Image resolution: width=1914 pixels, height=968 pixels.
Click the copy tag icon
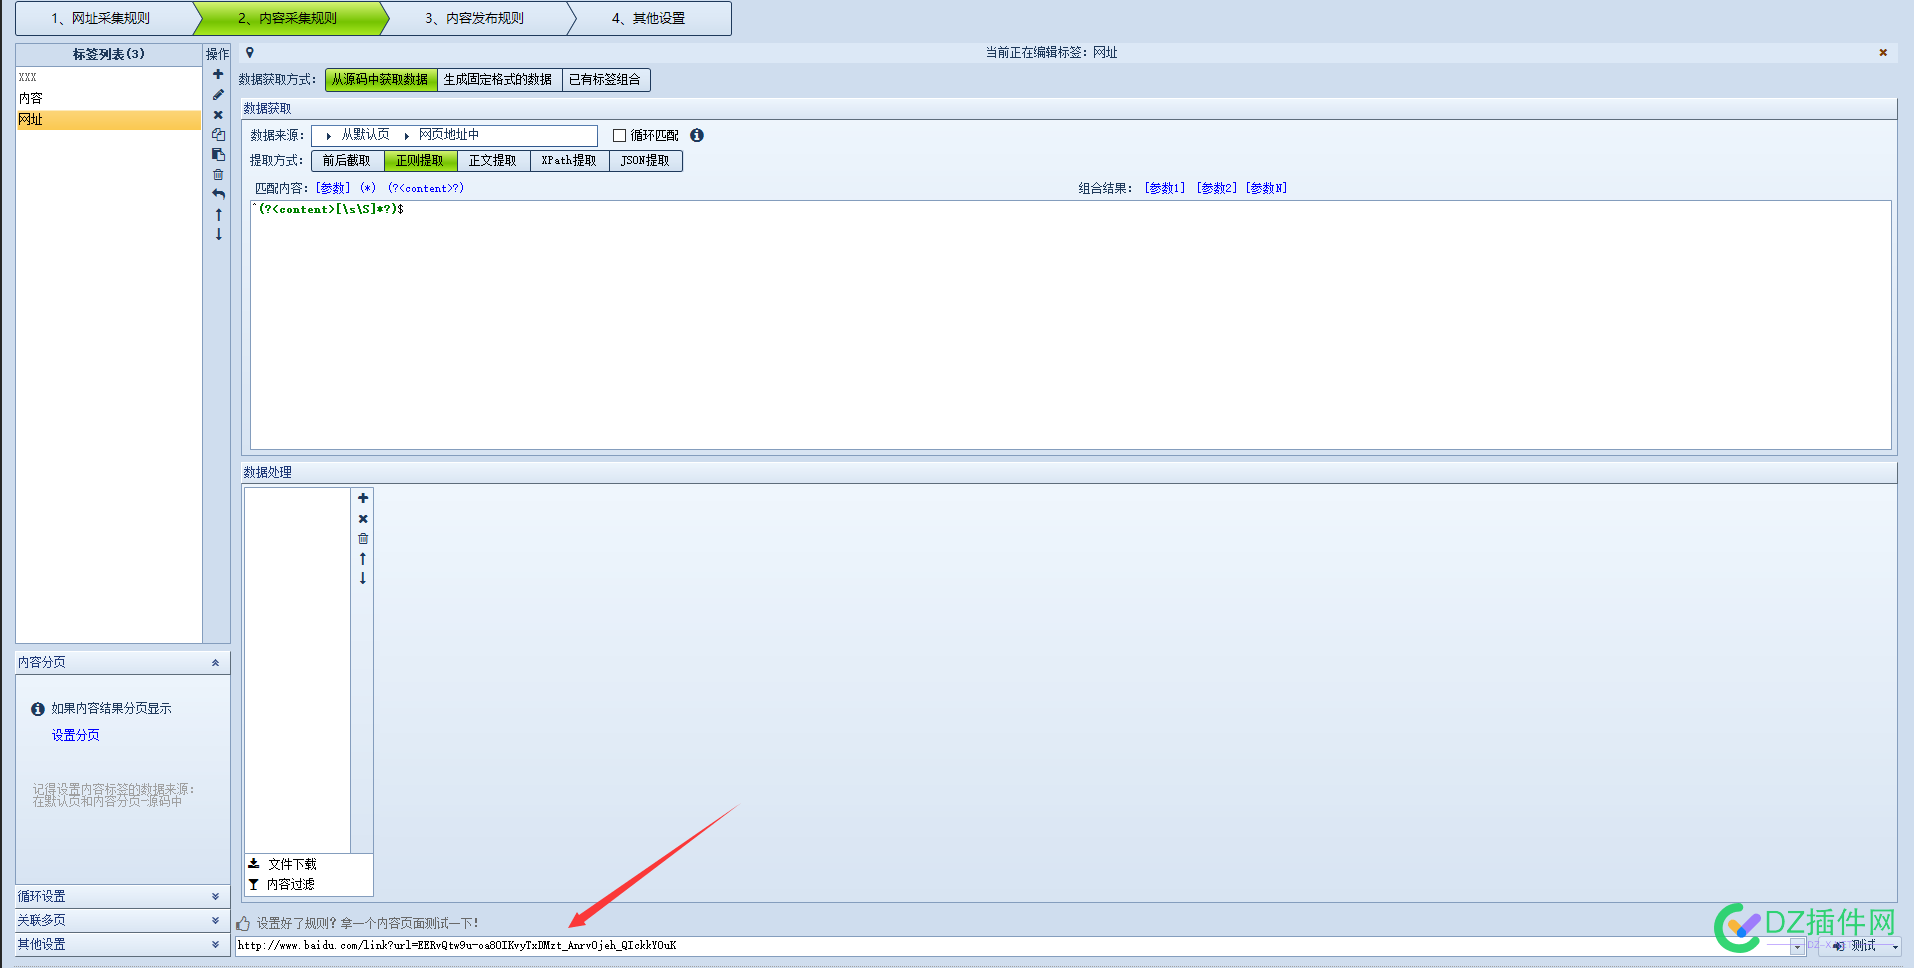click(x=218, y=134)
